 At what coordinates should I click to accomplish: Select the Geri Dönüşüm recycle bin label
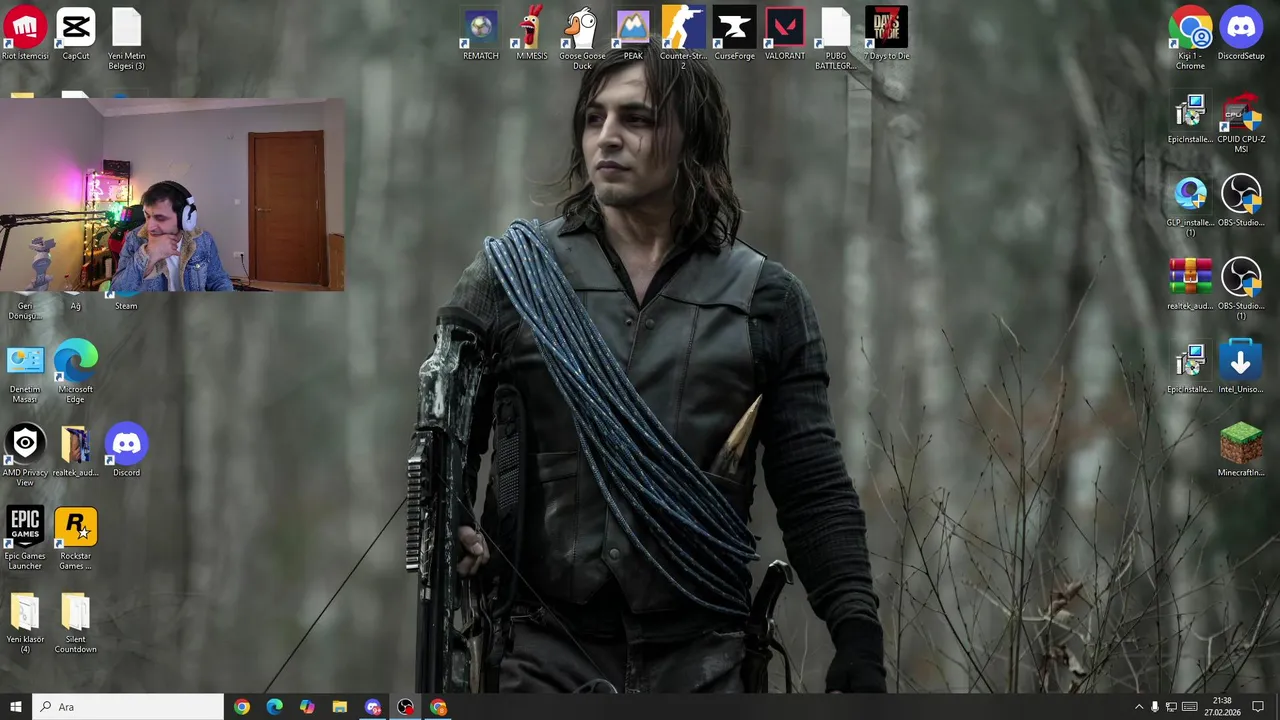[25, 311]
